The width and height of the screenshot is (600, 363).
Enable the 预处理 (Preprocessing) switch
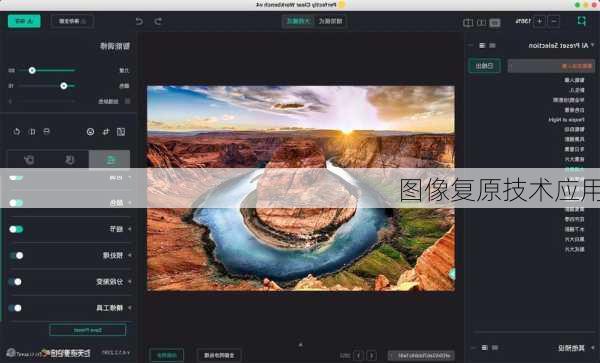16,255
